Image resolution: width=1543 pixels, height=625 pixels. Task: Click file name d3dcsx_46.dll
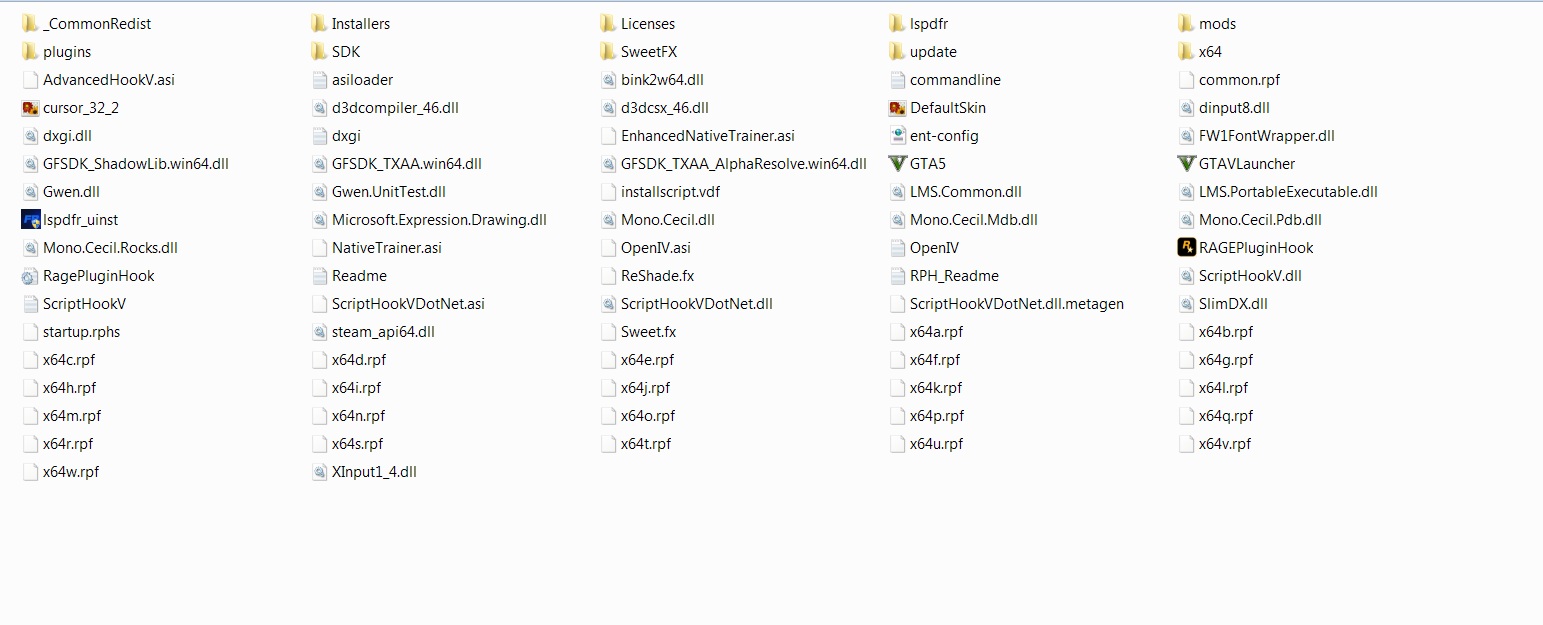(x=665, y=108)
